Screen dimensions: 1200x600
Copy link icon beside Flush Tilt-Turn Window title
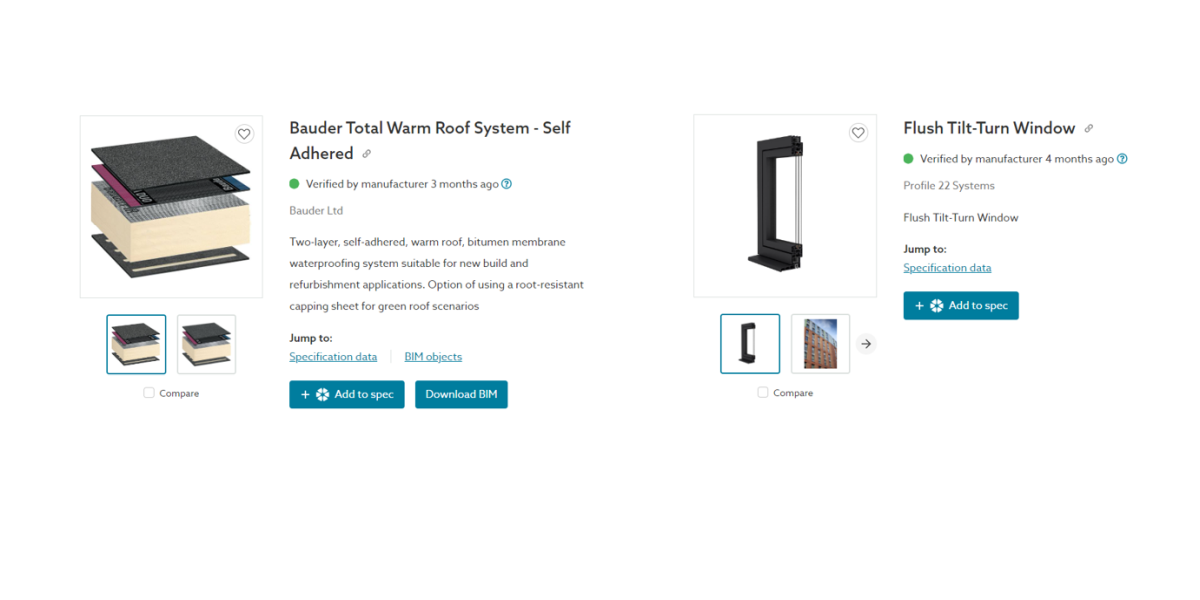[1089, 128]
